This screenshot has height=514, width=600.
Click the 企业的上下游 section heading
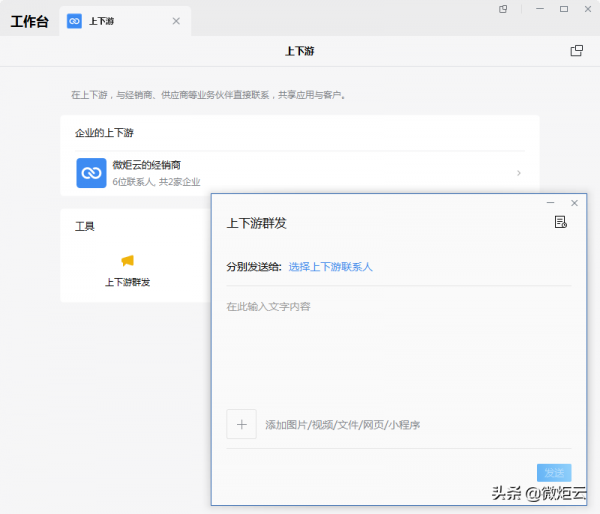click(104, 133)
